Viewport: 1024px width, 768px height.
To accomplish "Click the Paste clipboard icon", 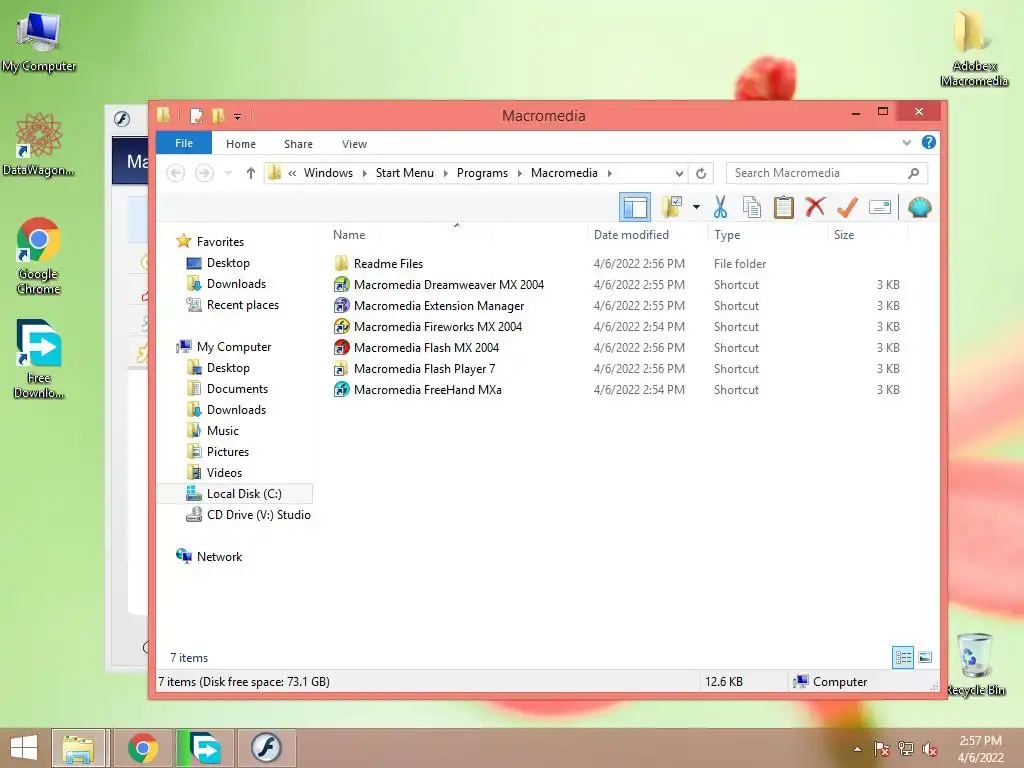I will click(x=784, y=208).
